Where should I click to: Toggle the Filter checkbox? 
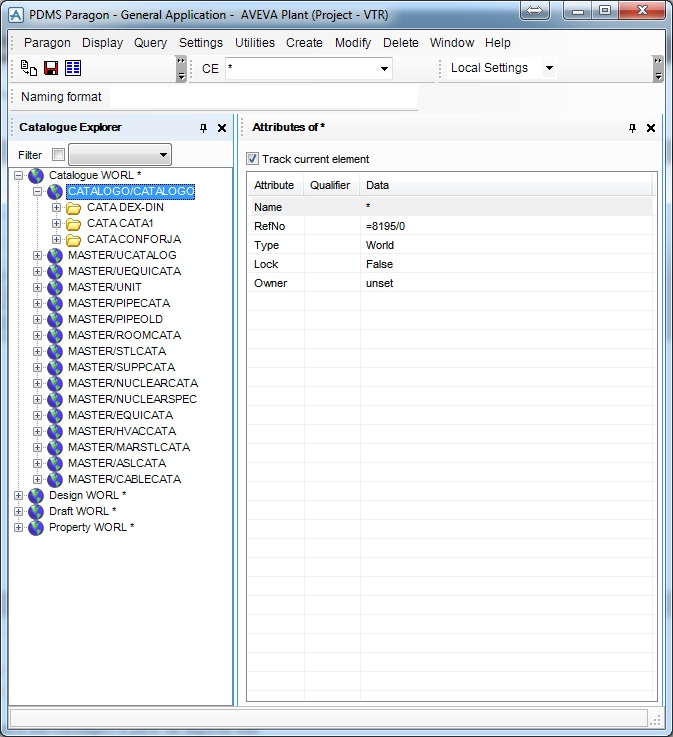[58, 155]
